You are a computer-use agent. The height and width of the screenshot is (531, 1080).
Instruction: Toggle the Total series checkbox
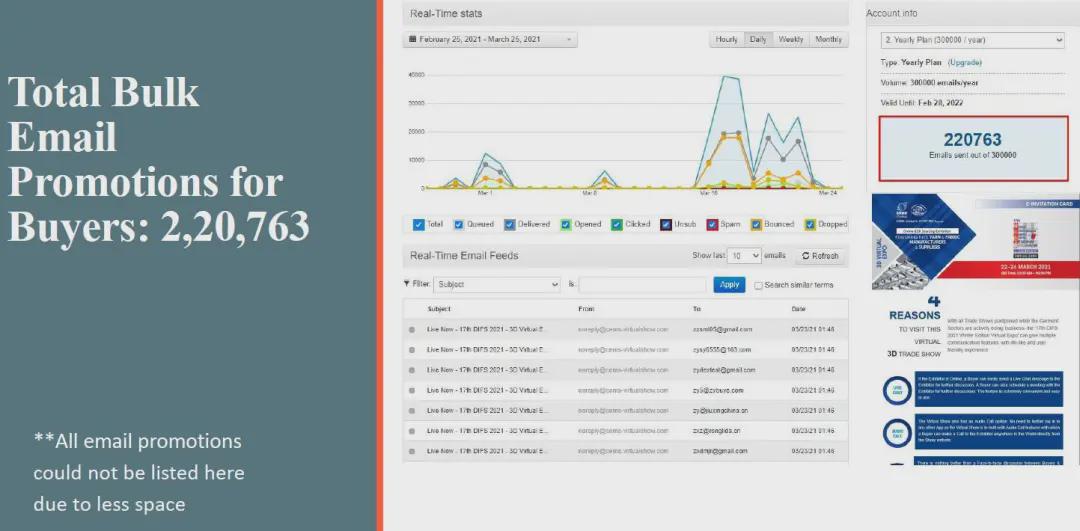419,225
